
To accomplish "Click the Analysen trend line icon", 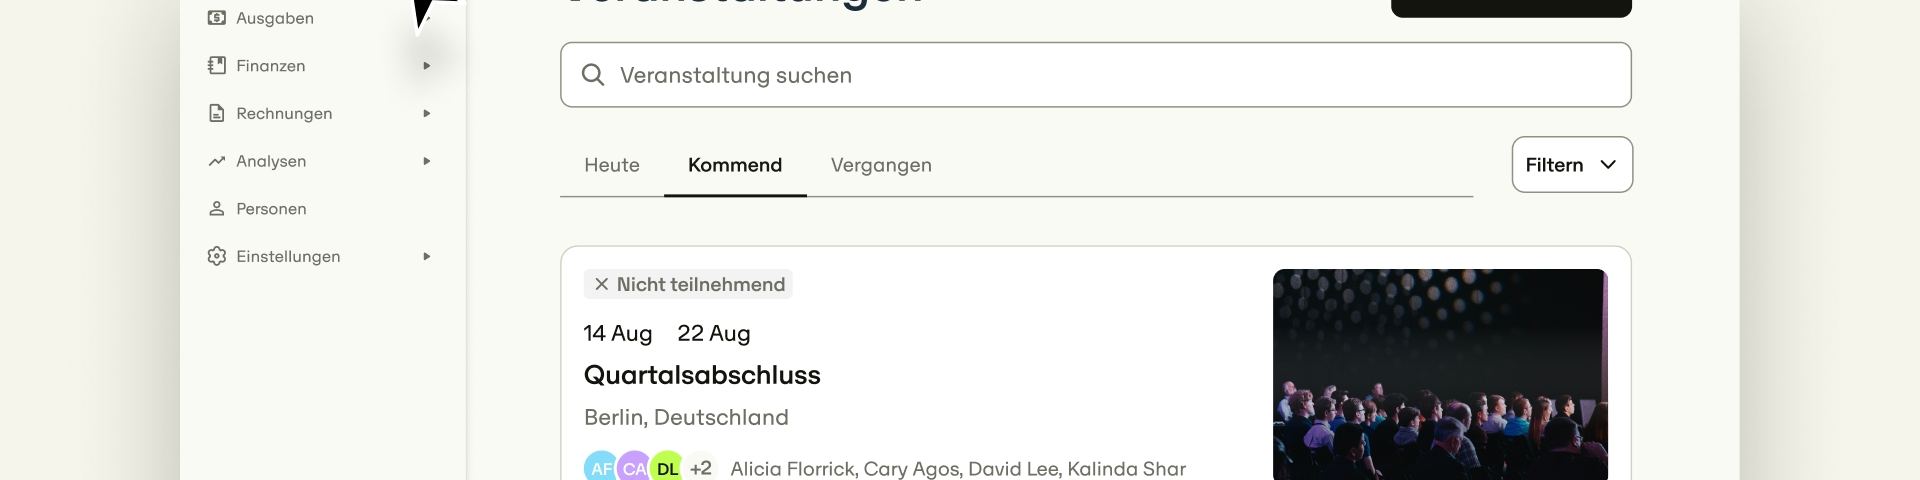I will coord(216,161).
